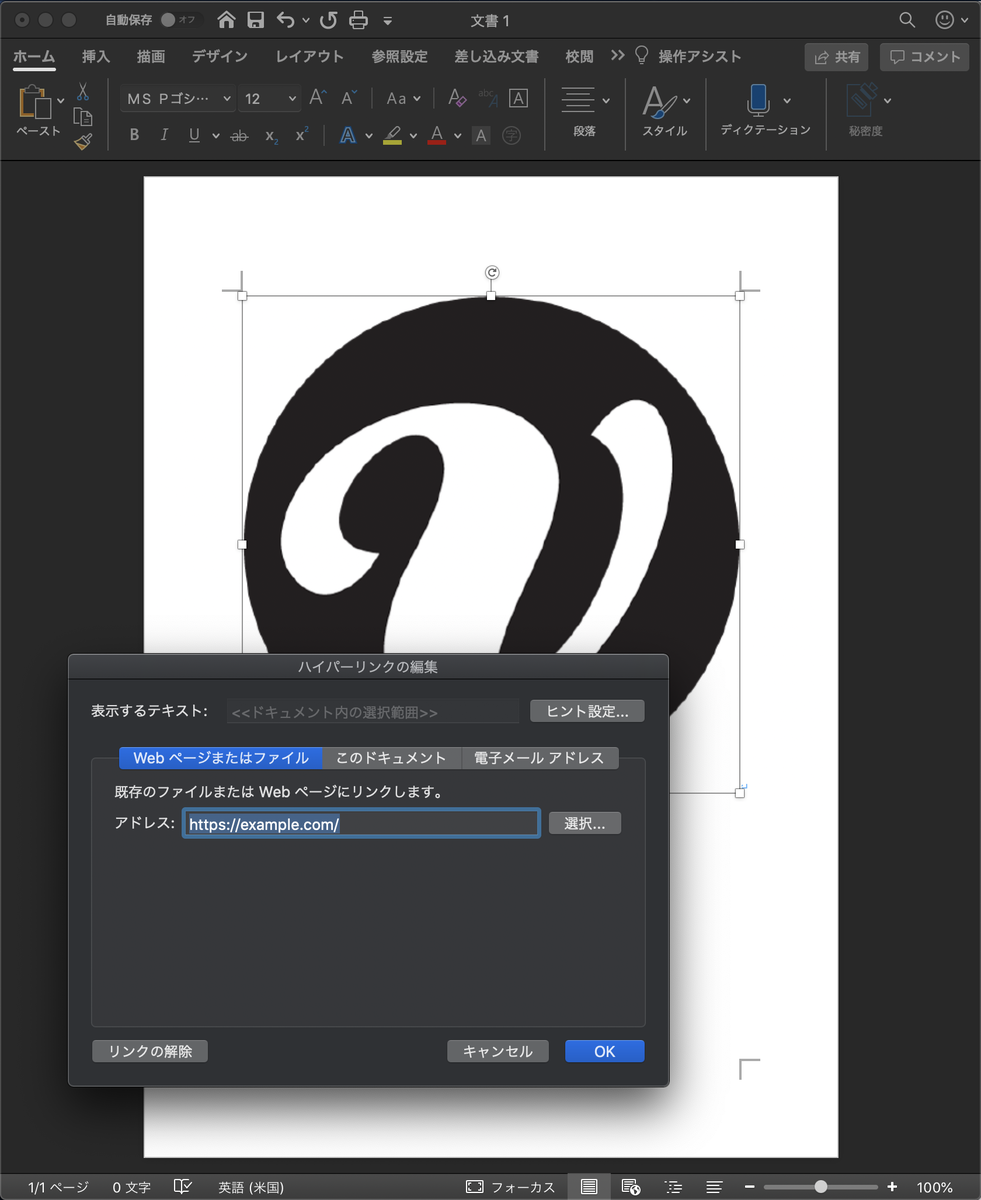Open the 描画 ribbon tab
This screenshot has height=1200, width=981.
click(x=151, y=56)
